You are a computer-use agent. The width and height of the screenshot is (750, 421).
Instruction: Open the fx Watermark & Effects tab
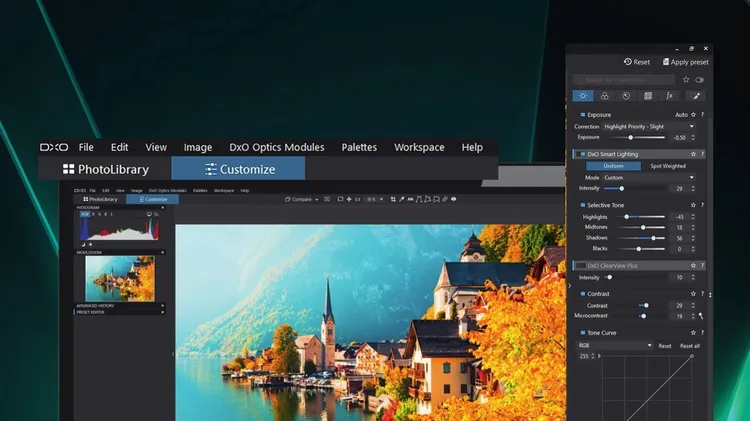pyautogui.click(x=670, y=96)
